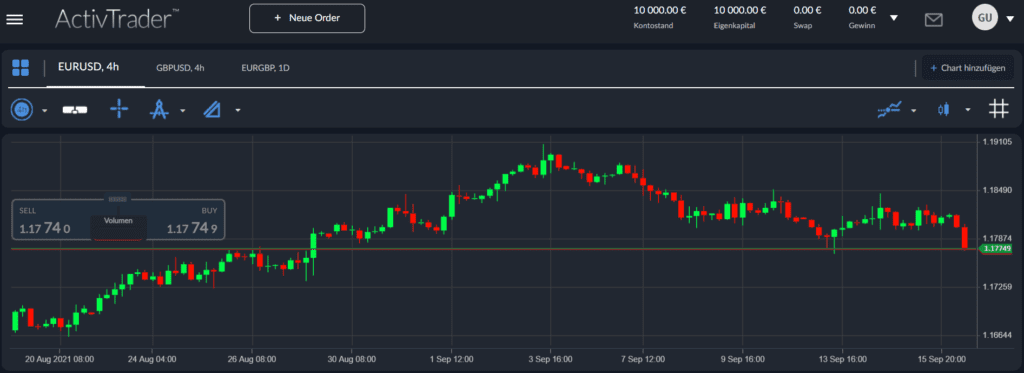
Task: Click the 1 Sep 12:00 time label
Action: 451,359
